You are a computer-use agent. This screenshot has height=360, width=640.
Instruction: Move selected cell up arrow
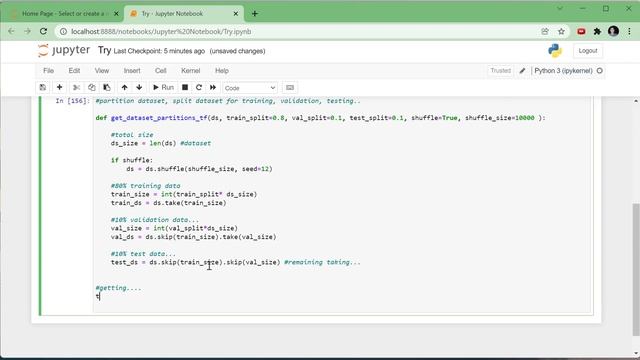[124, 88]
